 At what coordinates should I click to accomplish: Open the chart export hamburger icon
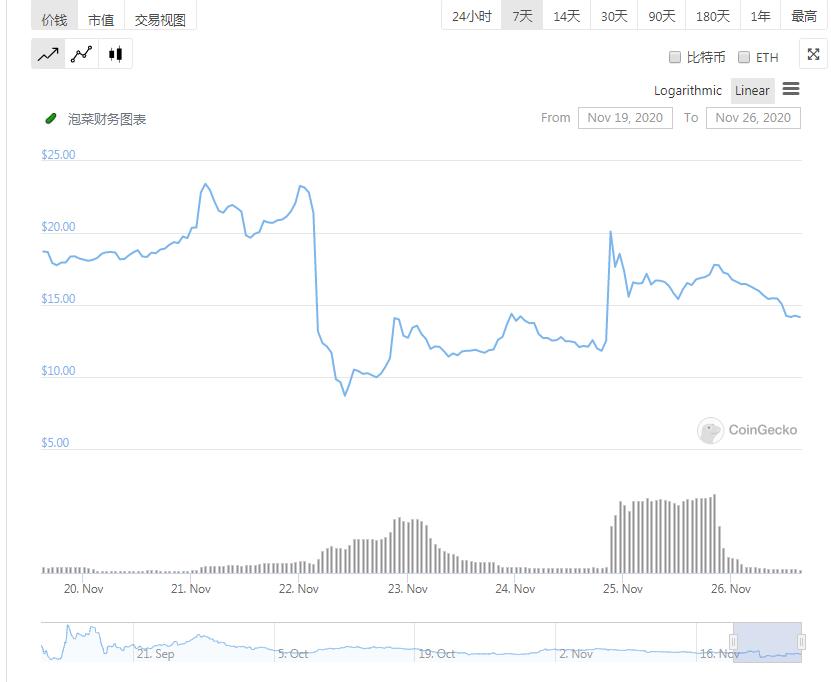(x=791, y=90)
